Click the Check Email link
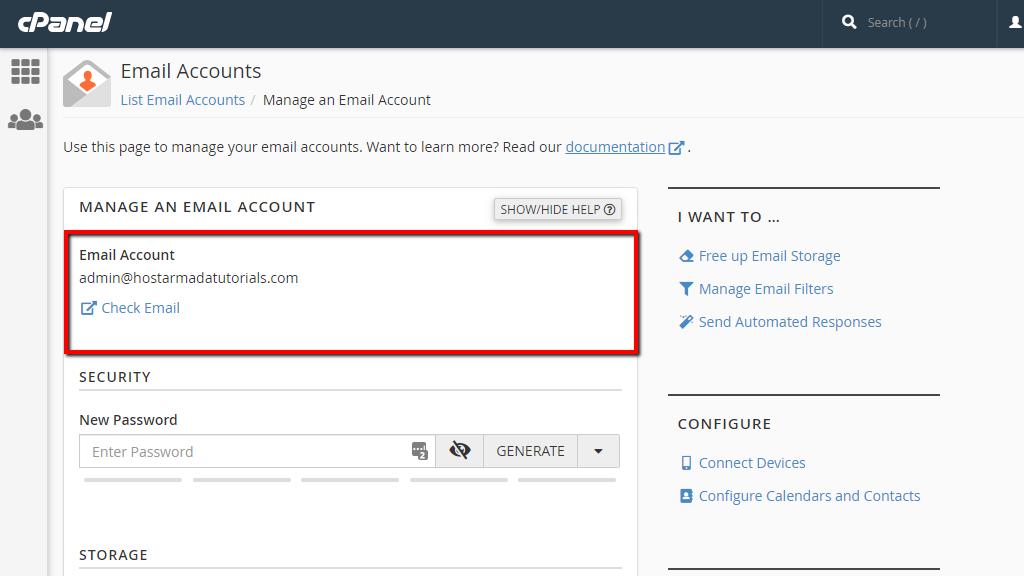 point(140,308)
